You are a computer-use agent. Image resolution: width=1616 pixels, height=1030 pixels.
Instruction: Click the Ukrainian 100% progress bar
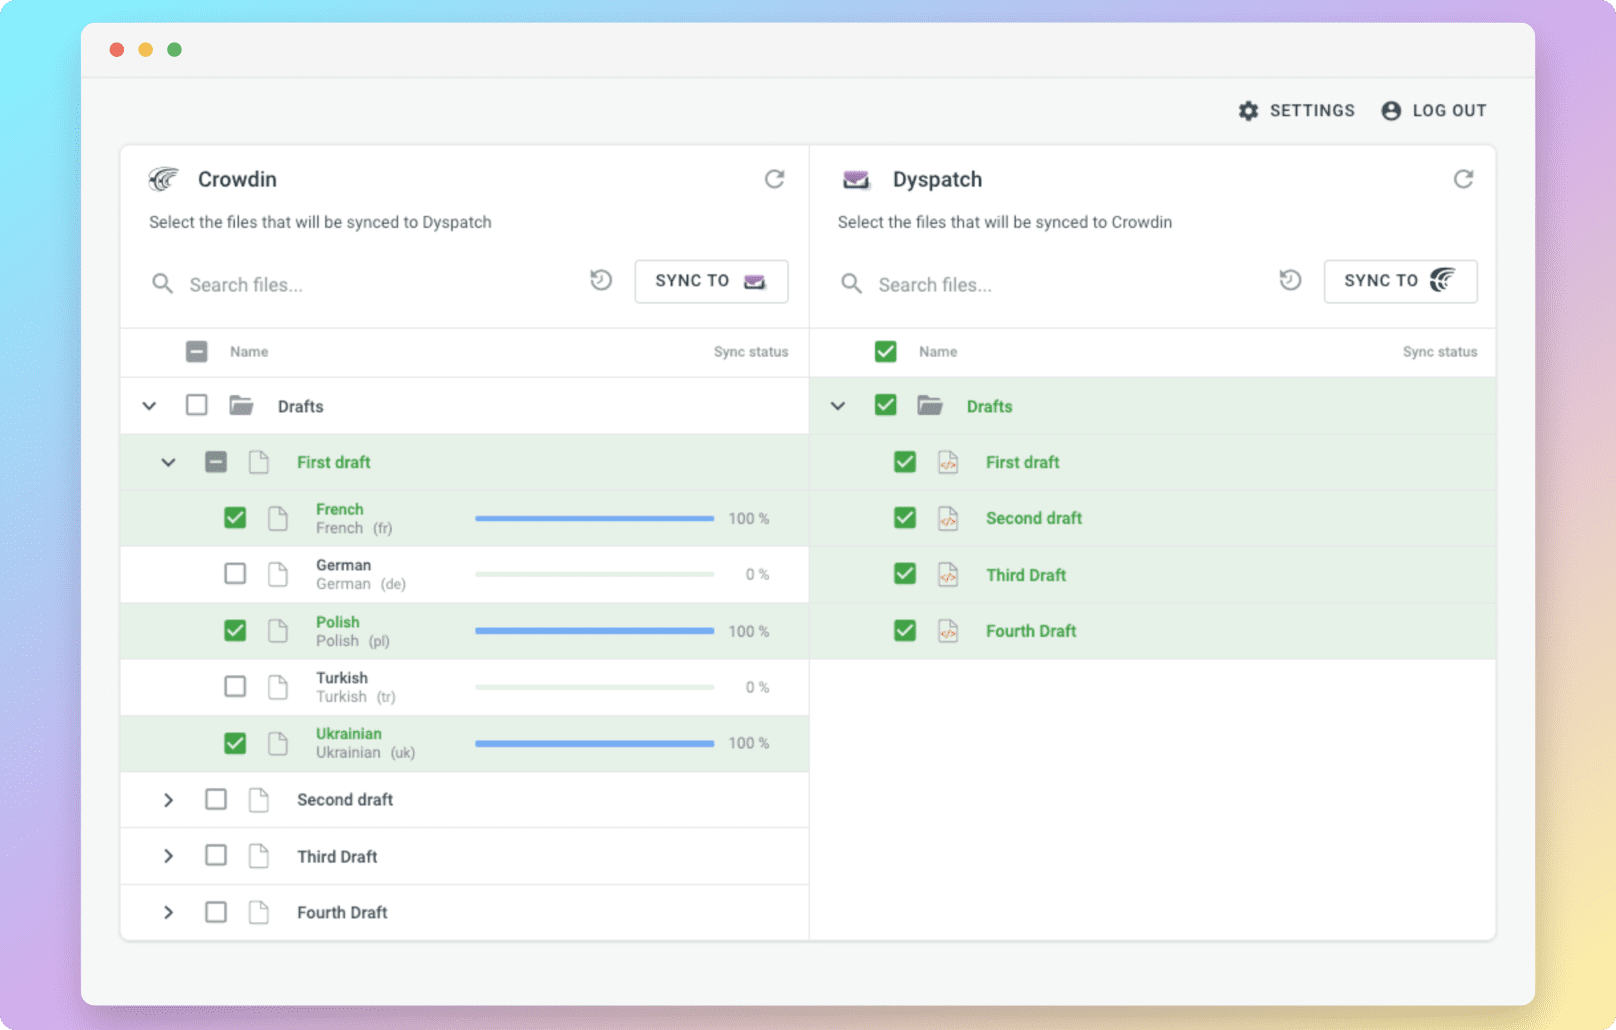pyautogui.click(x=594, y=743)
